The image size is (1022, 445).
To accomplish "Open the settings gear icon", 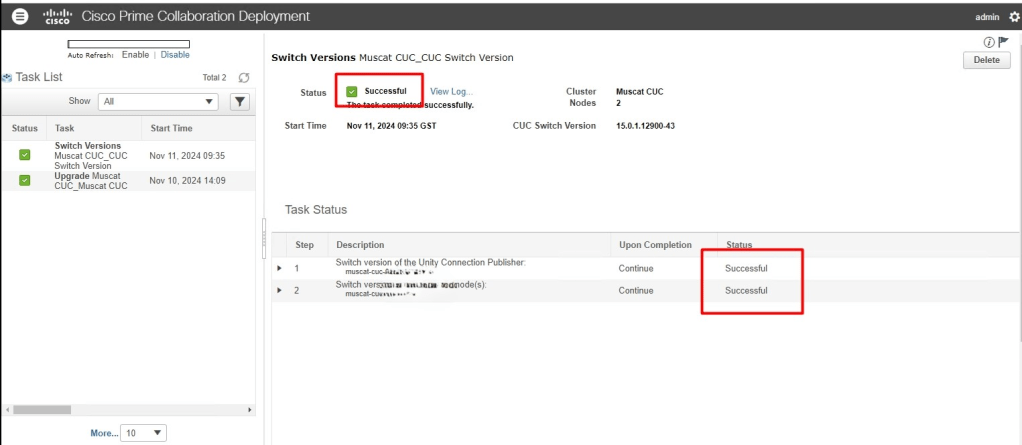I will pos(1014,17).
